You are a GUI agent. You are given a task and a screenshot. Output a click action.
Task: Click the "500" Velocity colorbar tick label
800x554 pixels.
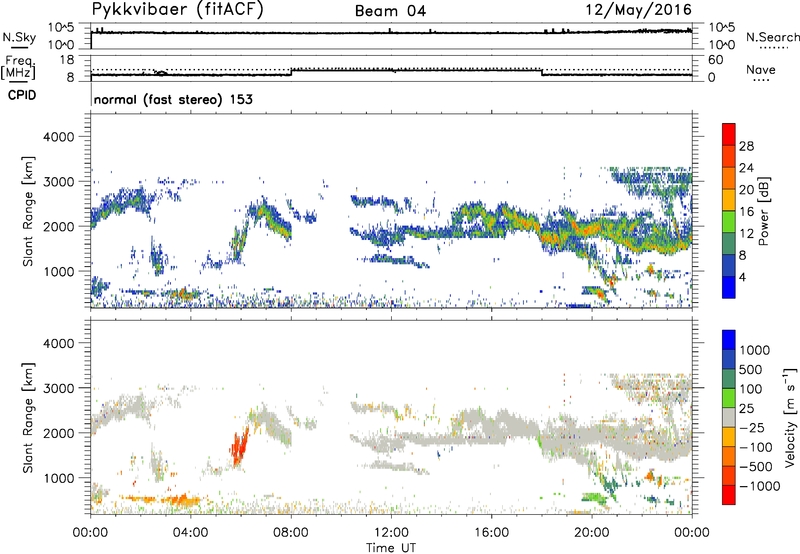[751, 369]
